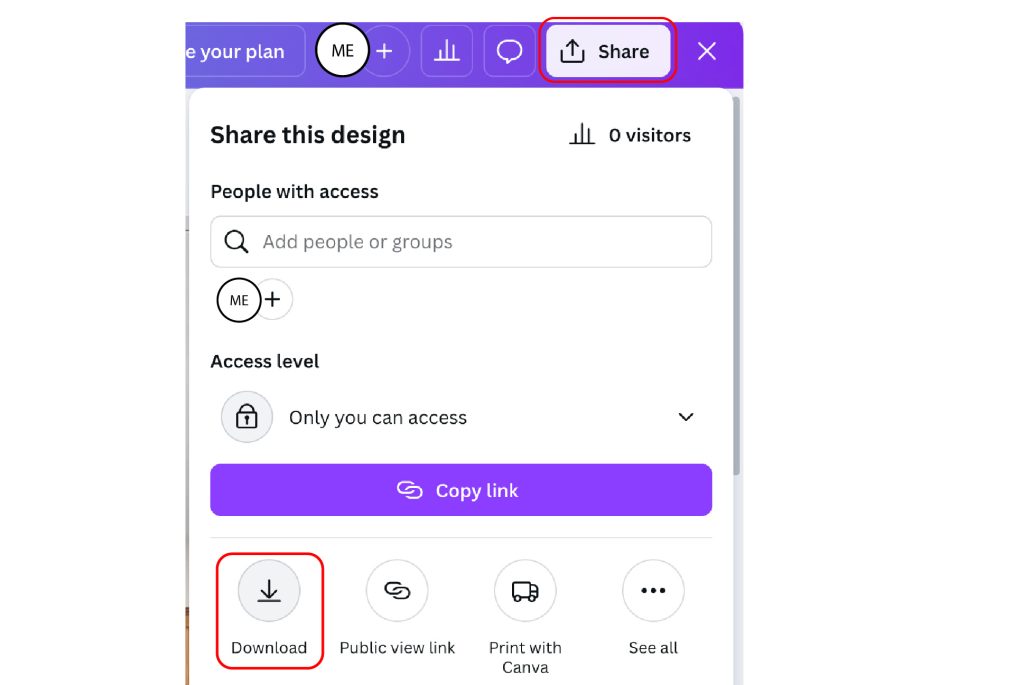1024x685 pixels.
Task: Click the Share button in top bar
Action: (x=608, y=51)
